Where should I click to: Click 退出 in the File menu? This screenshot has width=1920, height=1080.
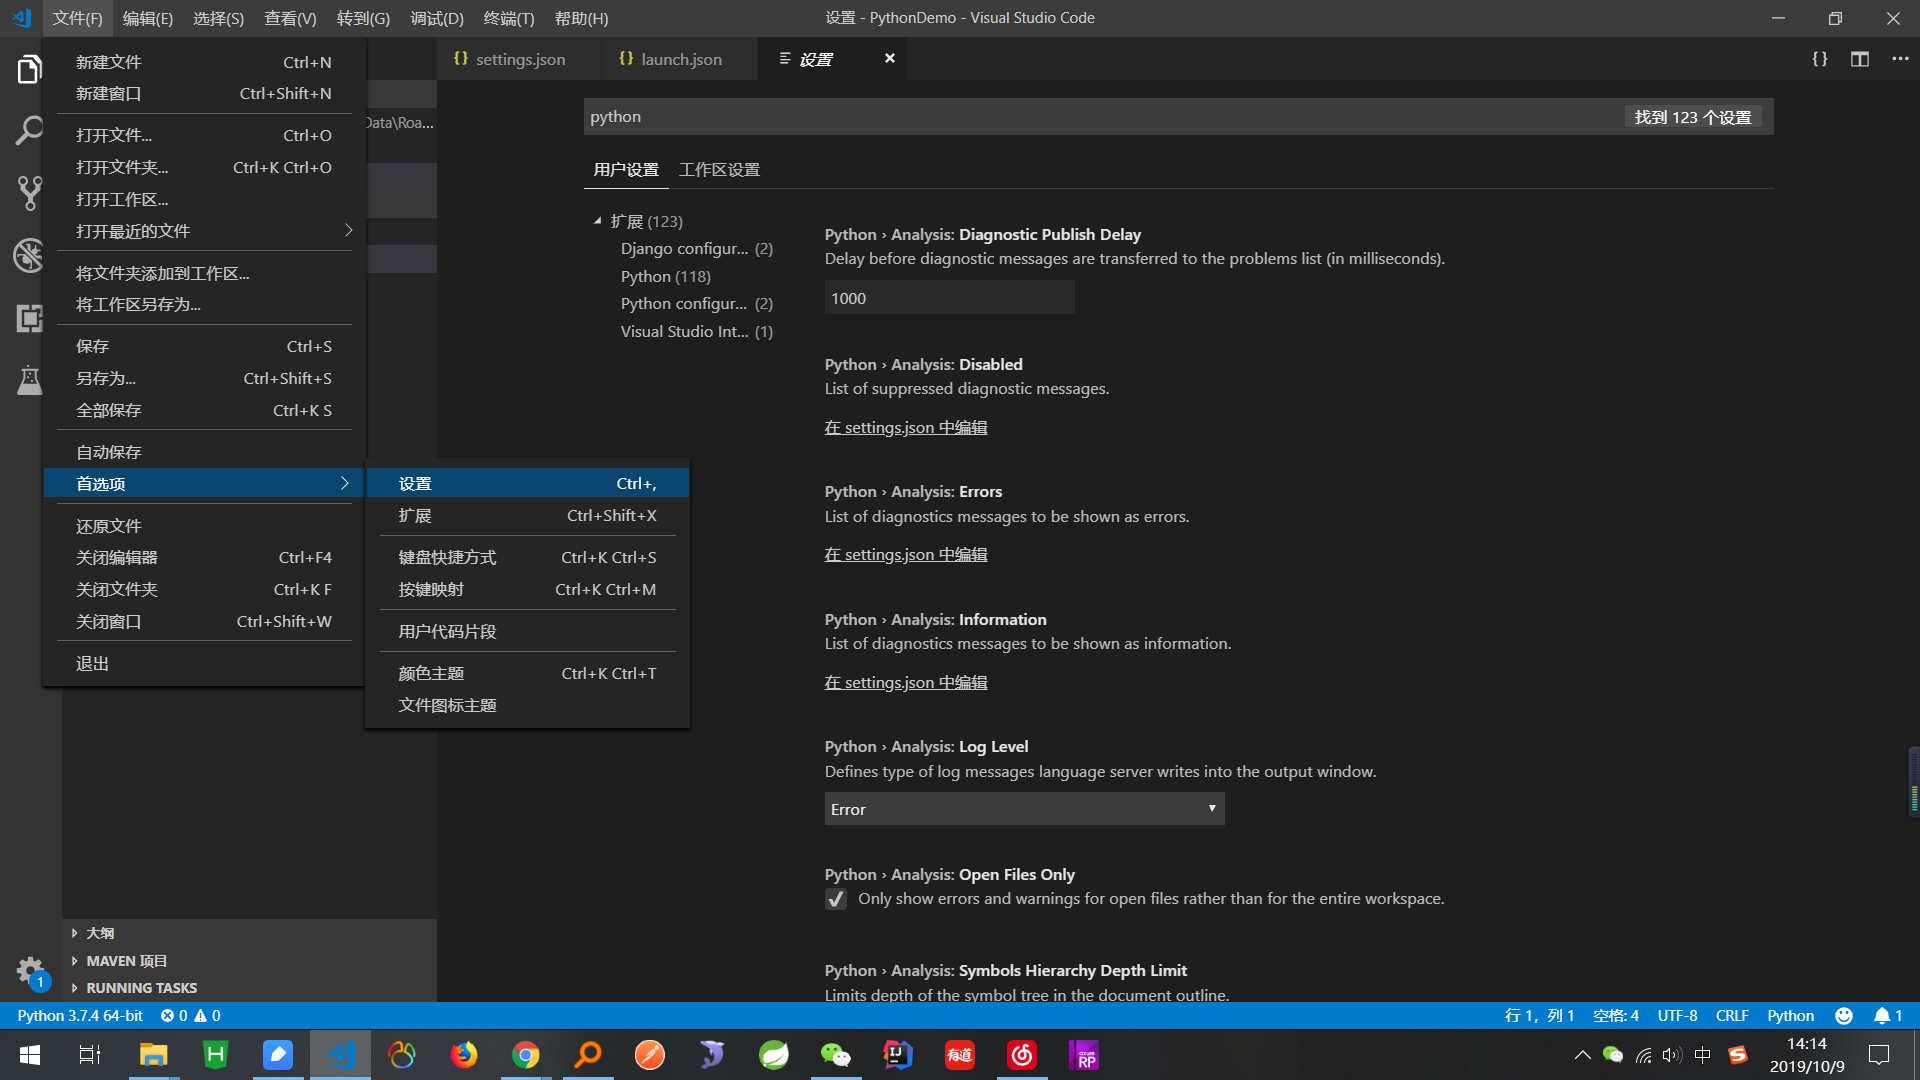203,664
